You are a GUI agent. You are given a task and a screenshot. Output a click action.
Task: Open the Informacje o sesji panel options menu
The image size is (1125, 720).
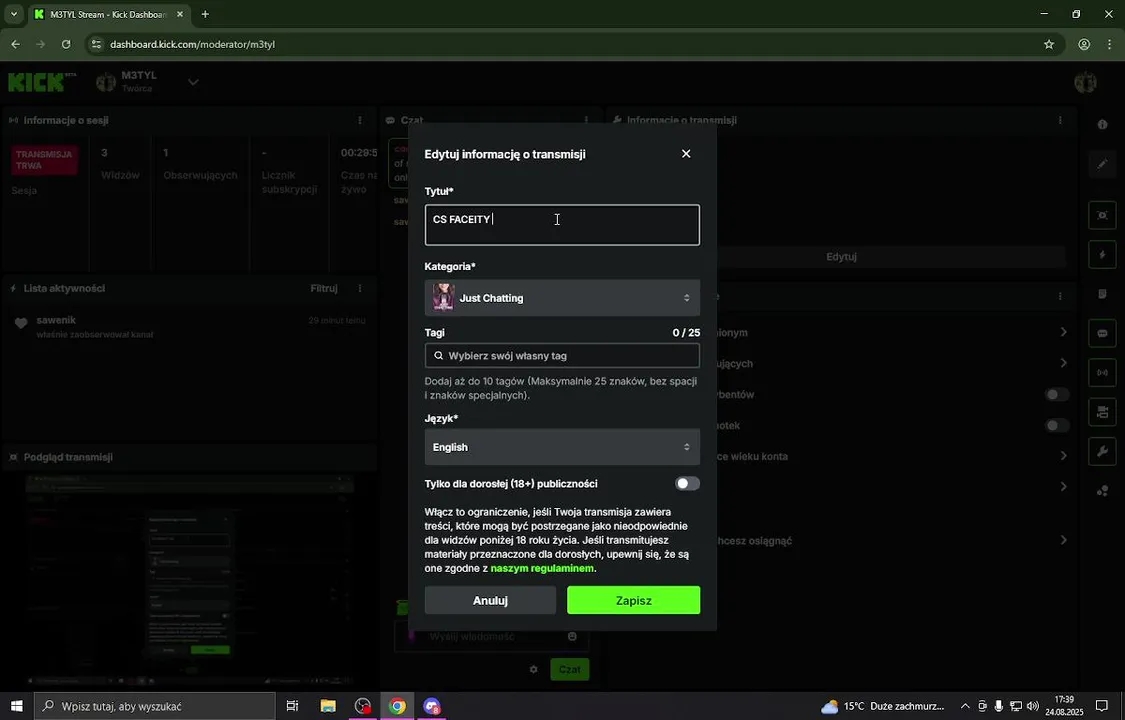pos(359,120)
